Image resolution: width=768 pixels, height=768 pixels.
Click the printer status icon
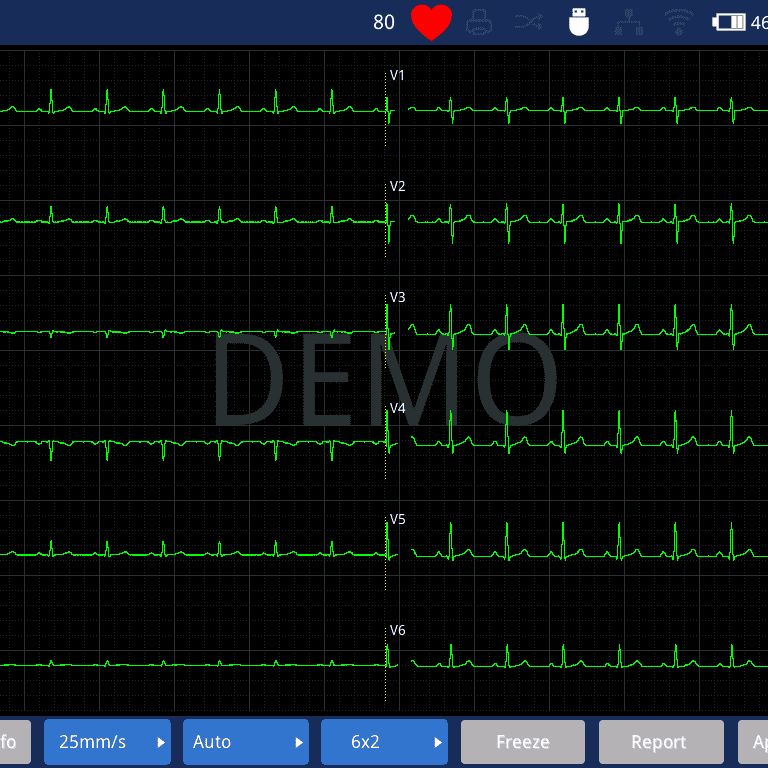coord(480,22)
